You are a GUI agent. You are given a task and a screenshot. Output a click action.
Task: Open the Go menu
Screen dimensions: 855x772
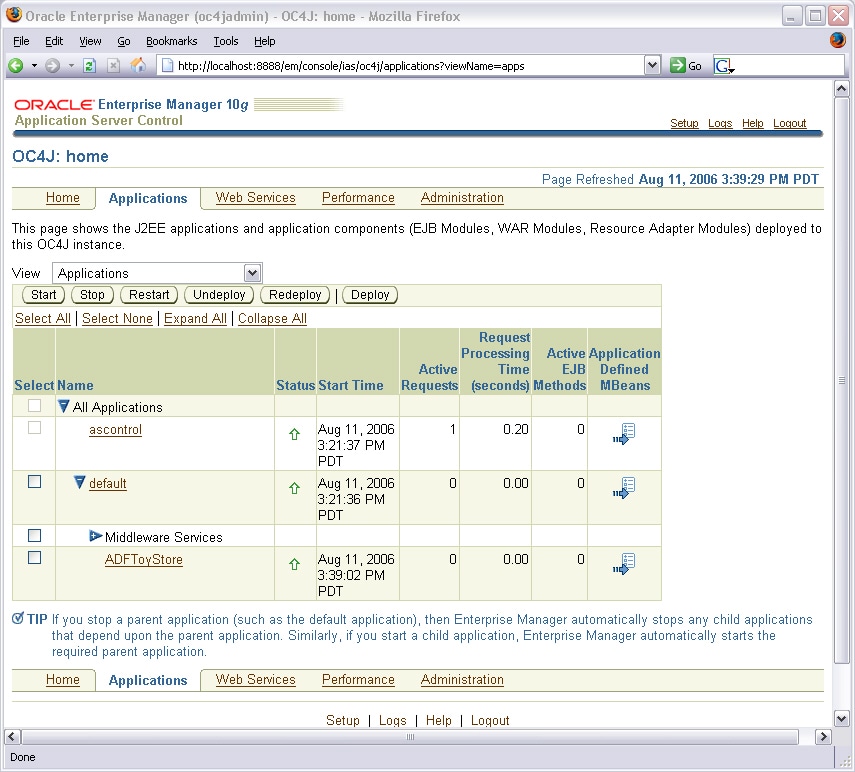click(124, 41)
